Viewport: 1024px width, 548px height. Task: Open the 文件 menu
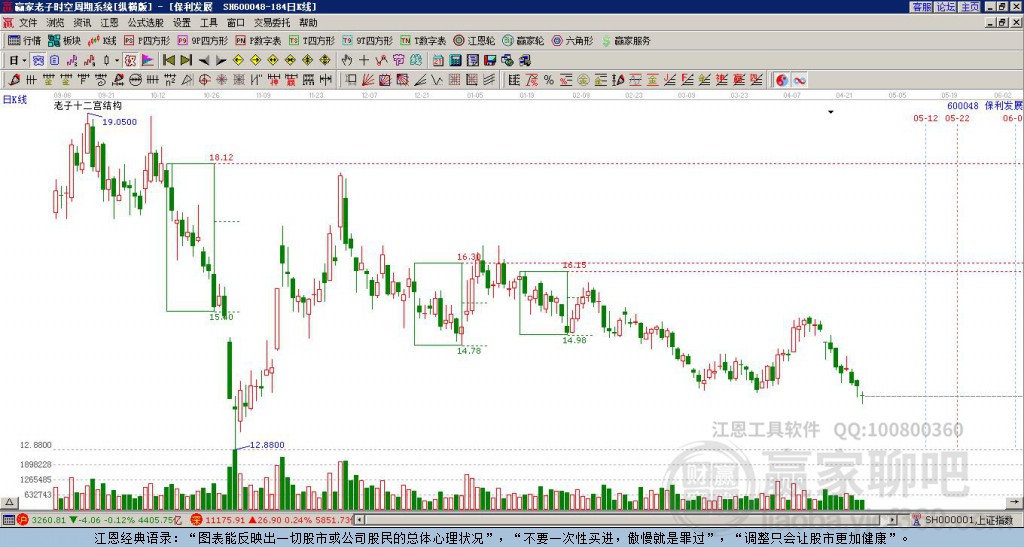28,23
